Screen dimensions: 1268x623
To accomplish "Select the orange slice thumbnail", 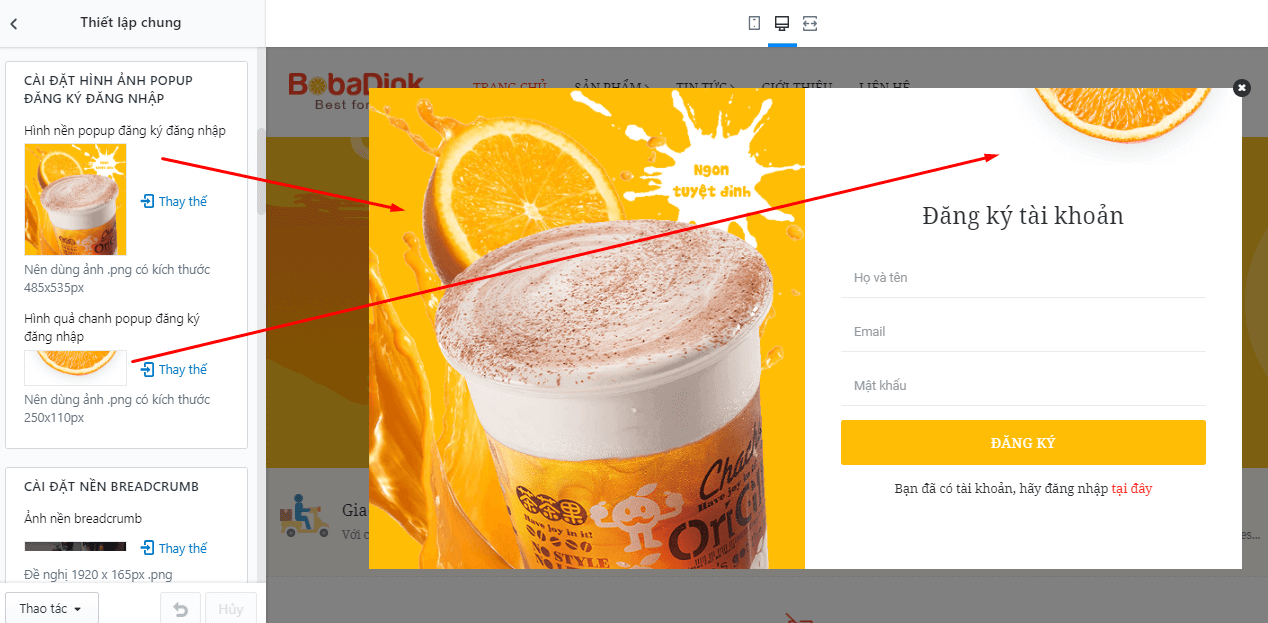I will [x=76, y=368].
